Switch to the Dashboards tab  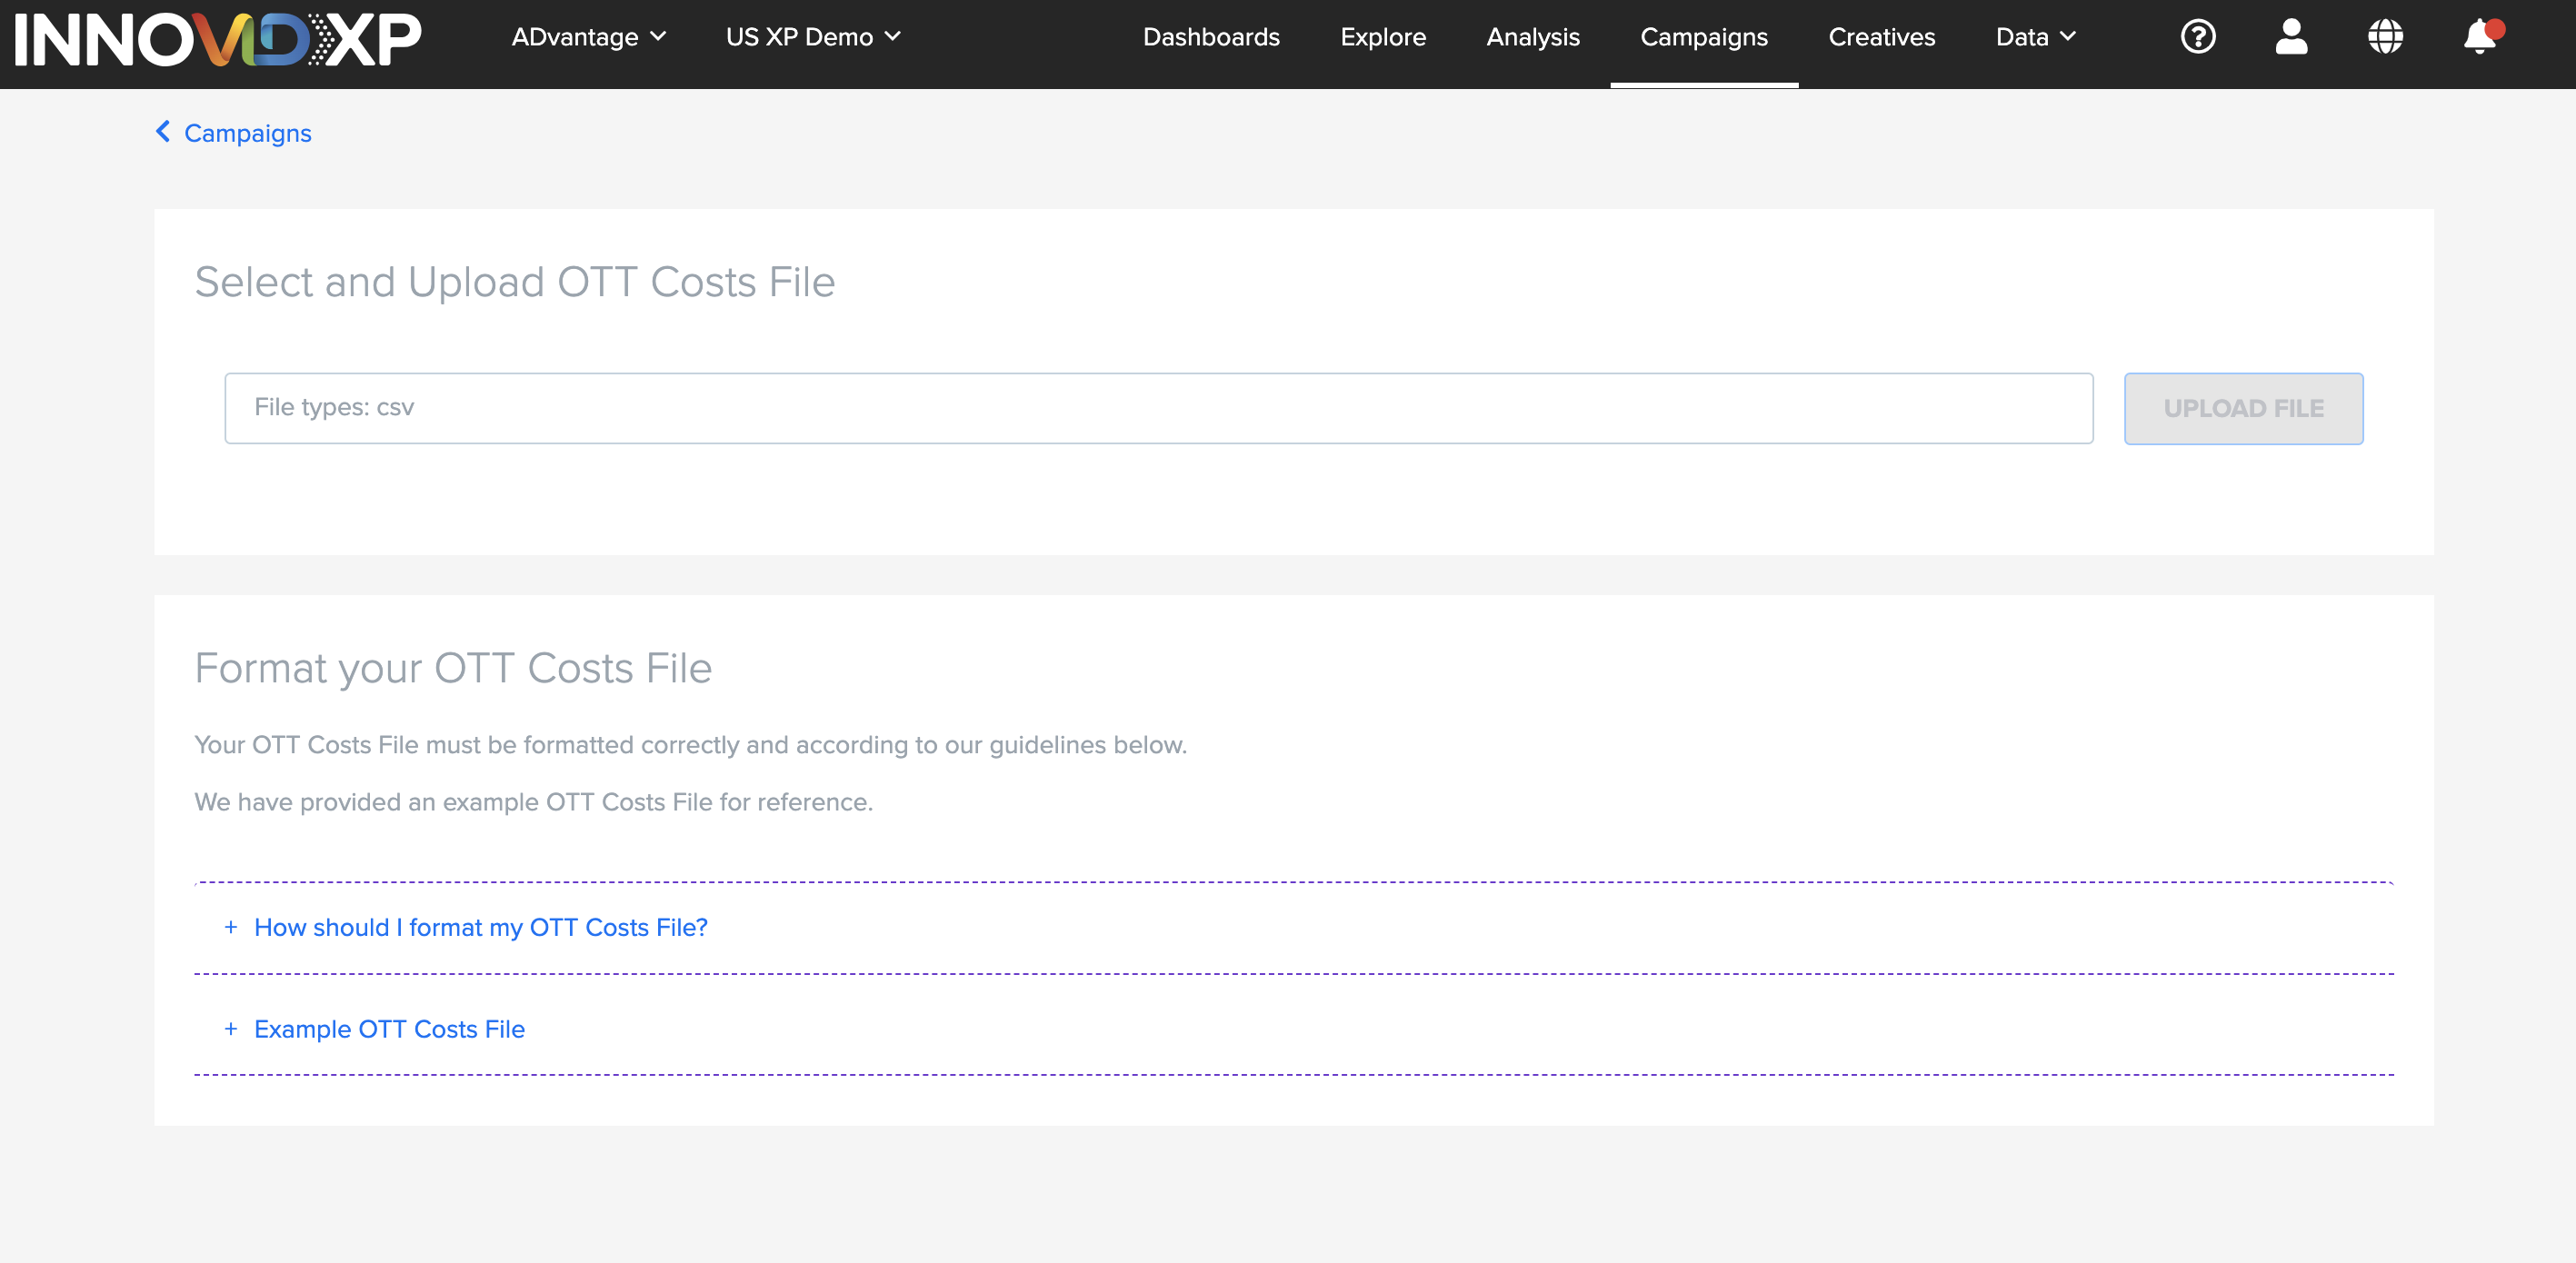click(1211, 36)
